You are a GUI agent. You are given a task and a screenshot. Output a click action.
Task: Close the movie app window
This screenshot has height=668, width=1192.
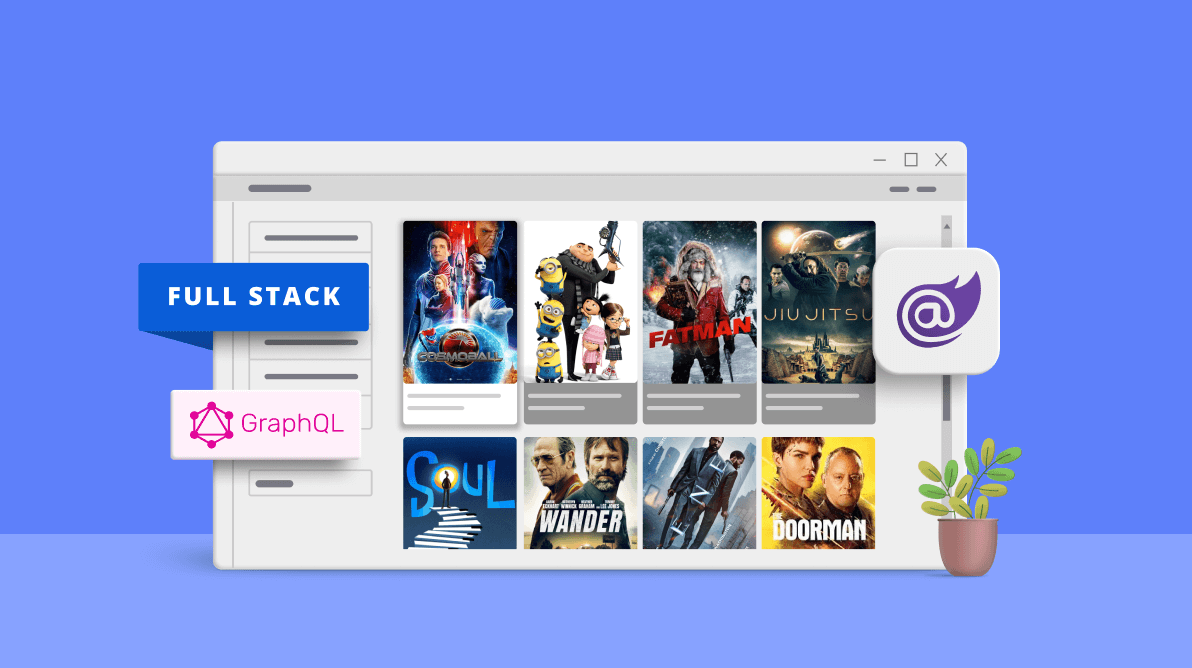pyautogui.click(x=941, y=160)
